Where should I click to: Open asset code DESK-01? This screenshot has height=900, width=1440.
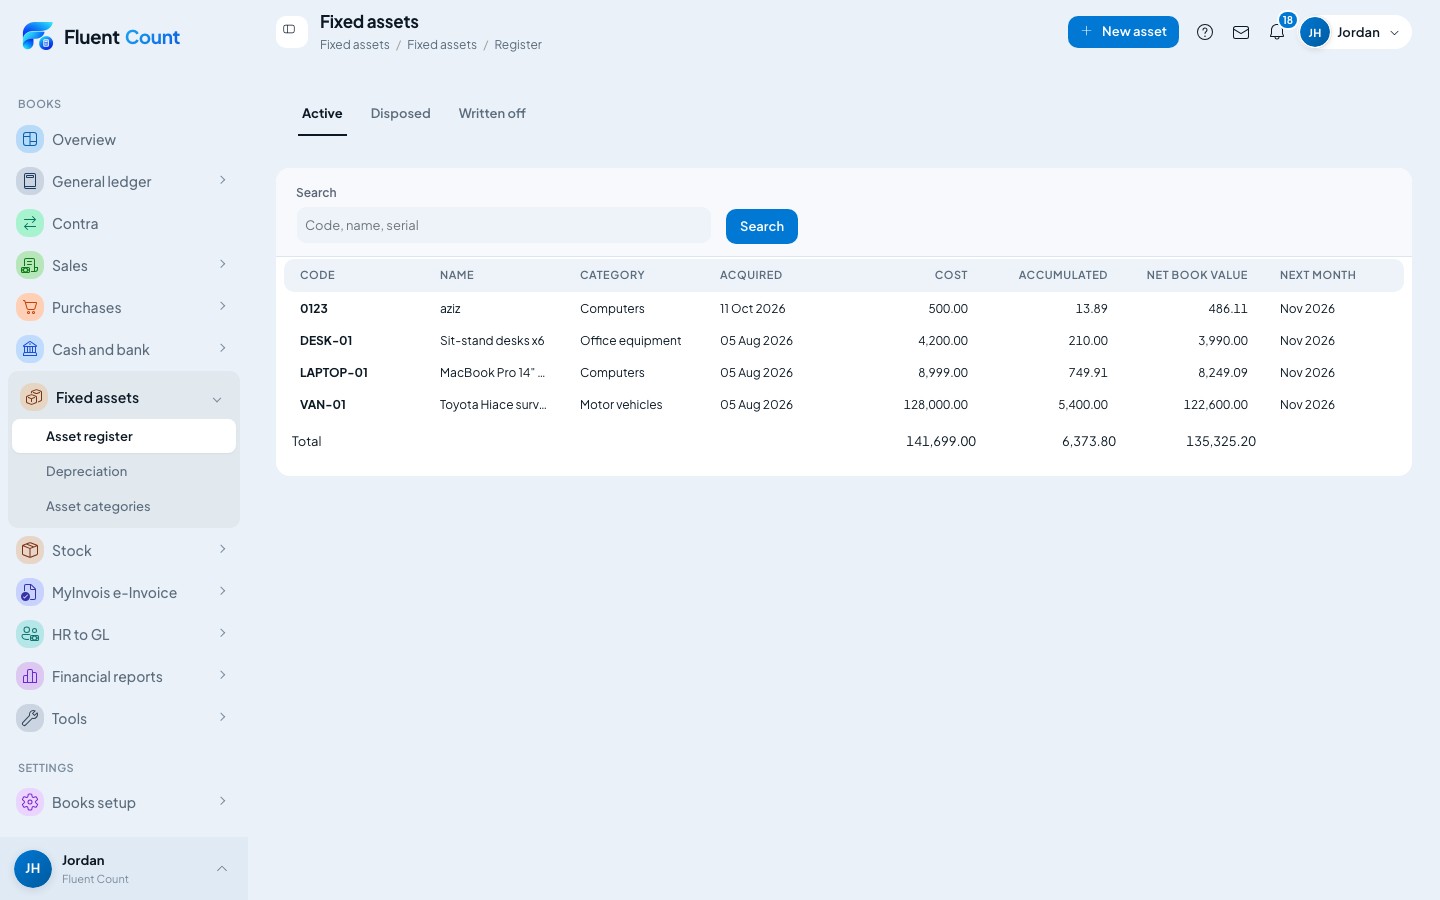[x=326, y=341]
